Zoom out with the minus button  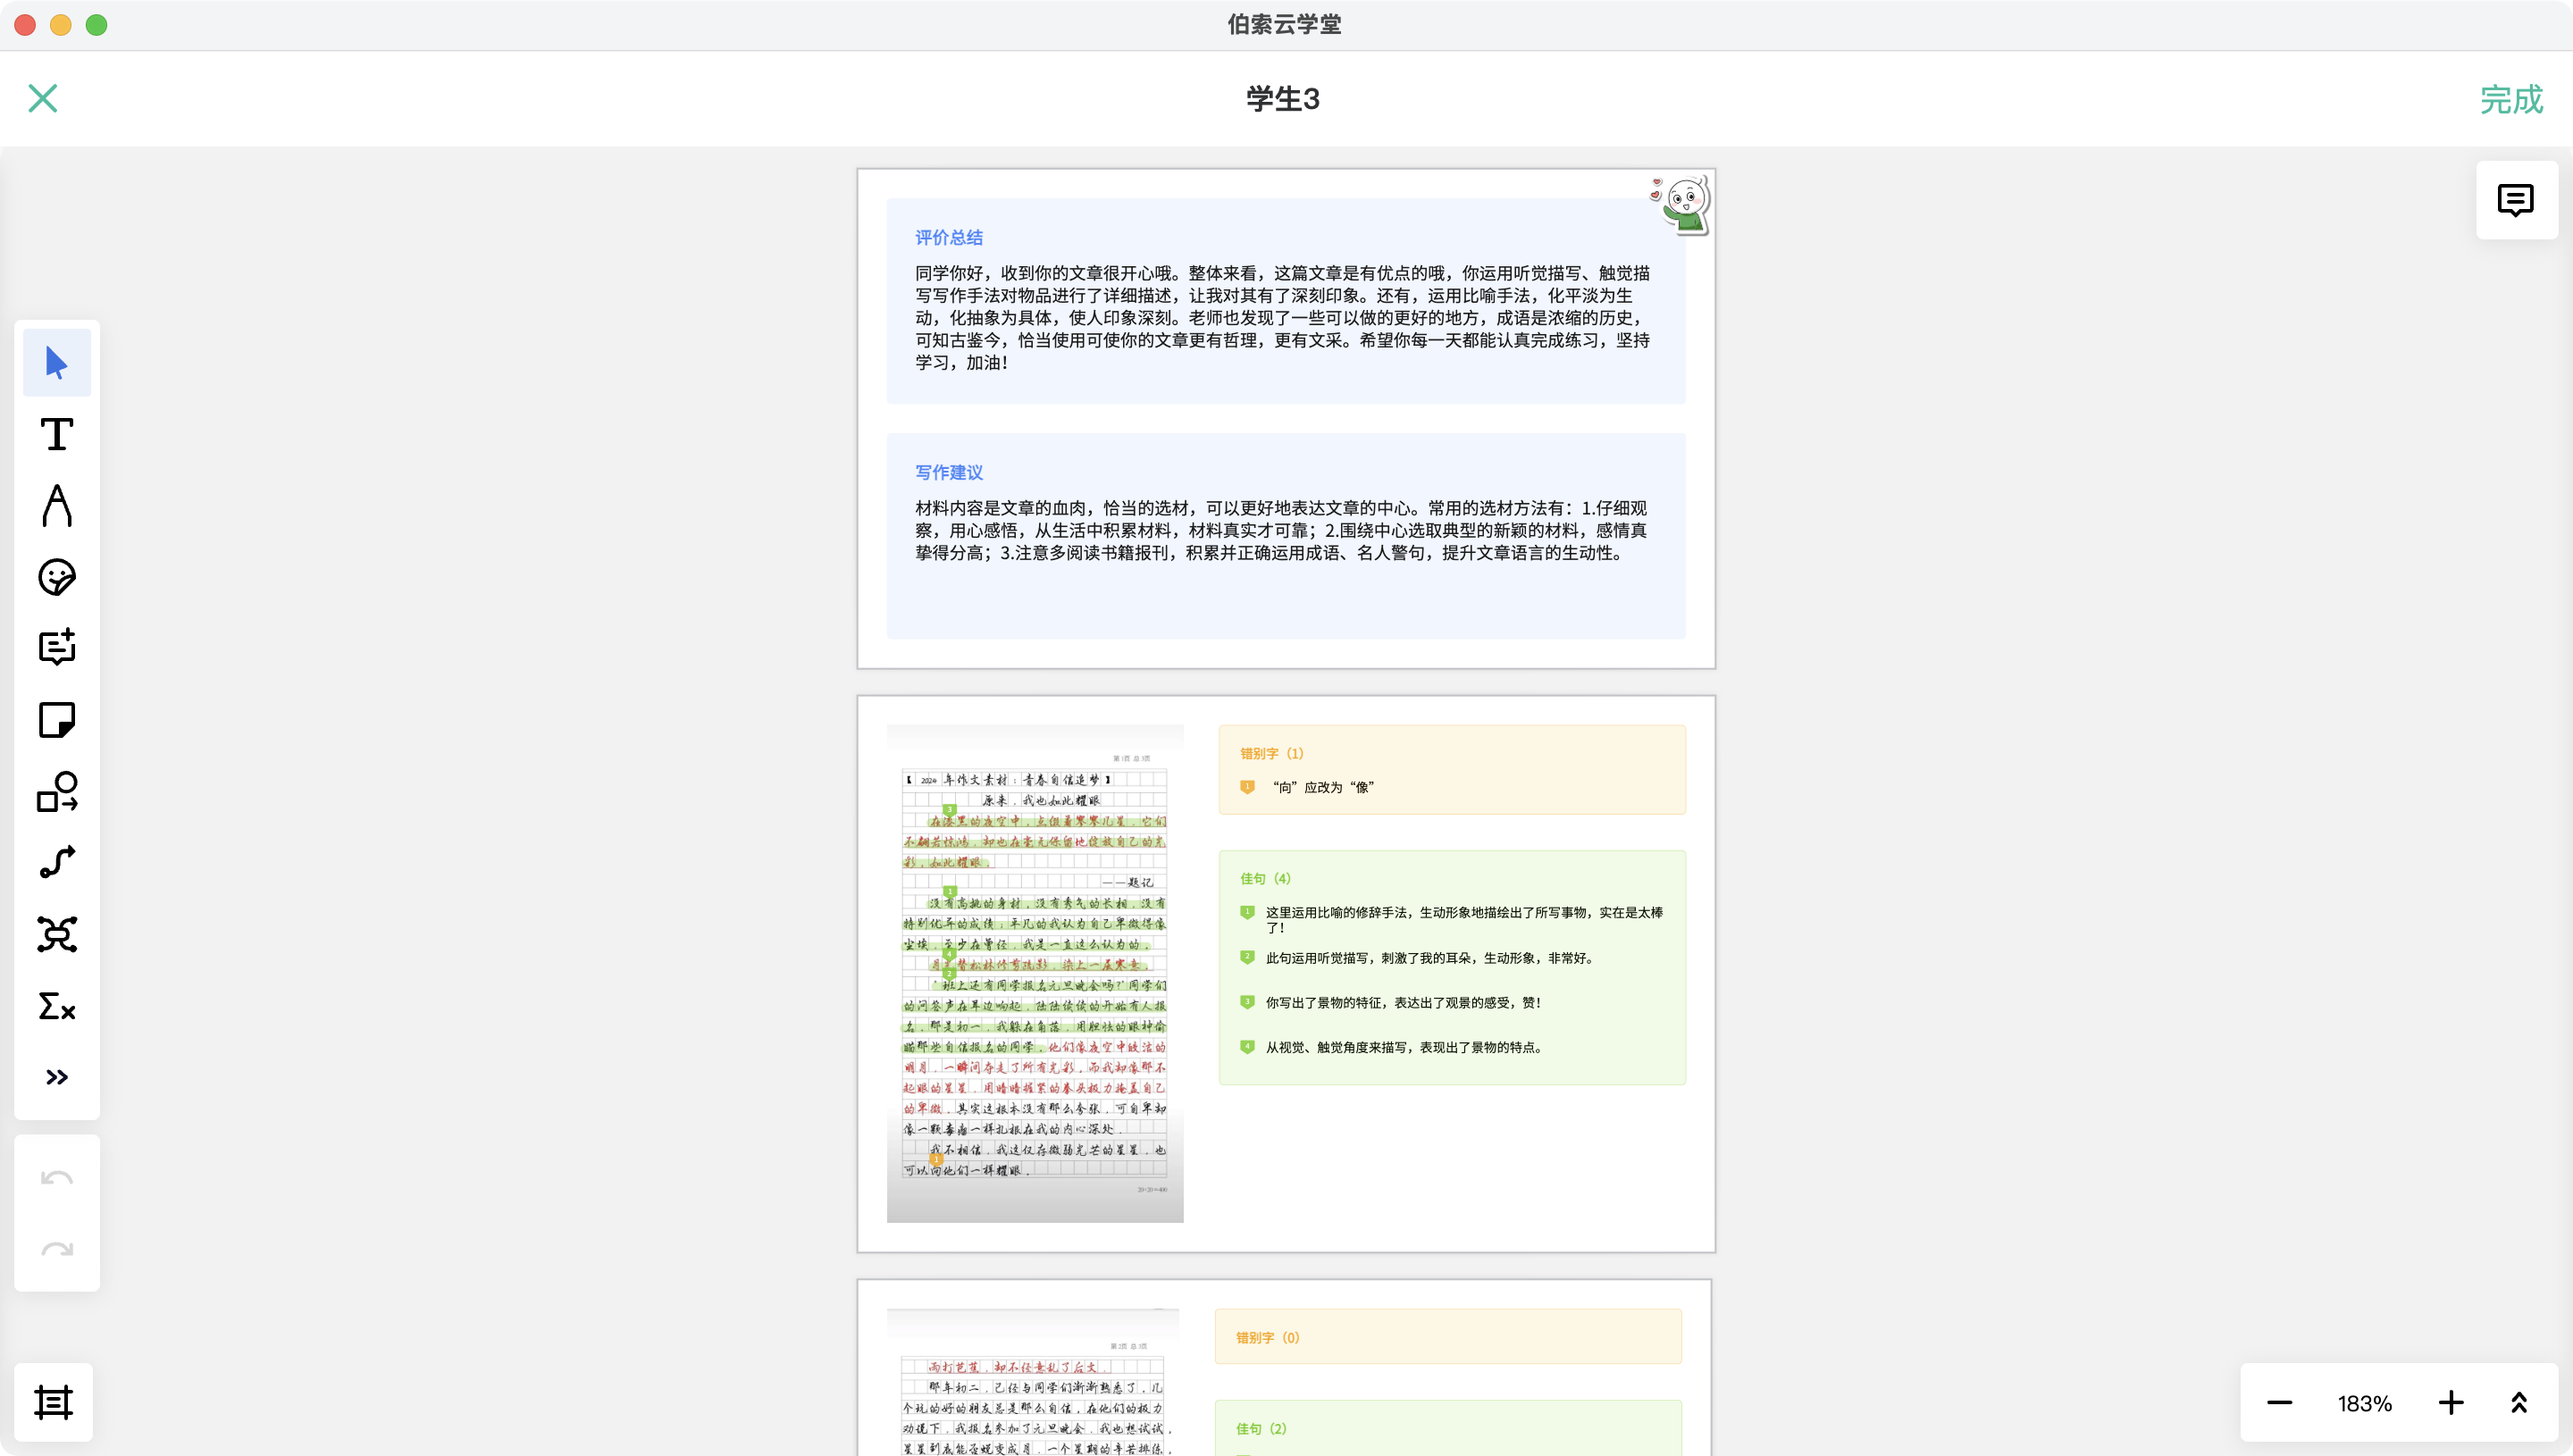coord(2279,1402)
